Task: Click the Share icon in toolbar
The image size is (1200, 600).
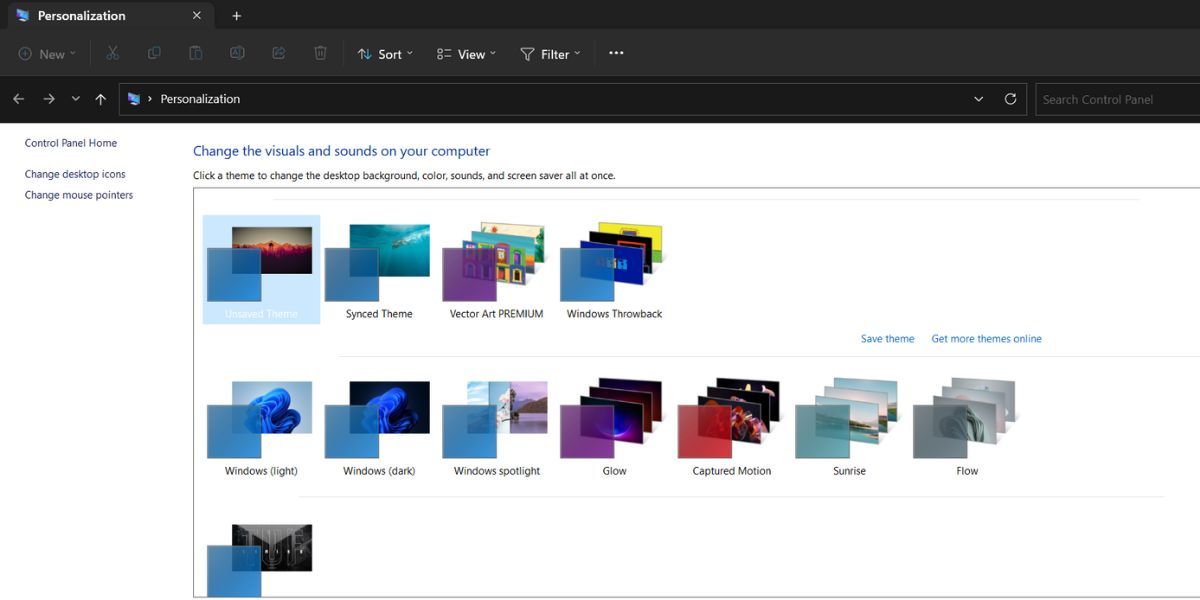Action: [279, 54]
